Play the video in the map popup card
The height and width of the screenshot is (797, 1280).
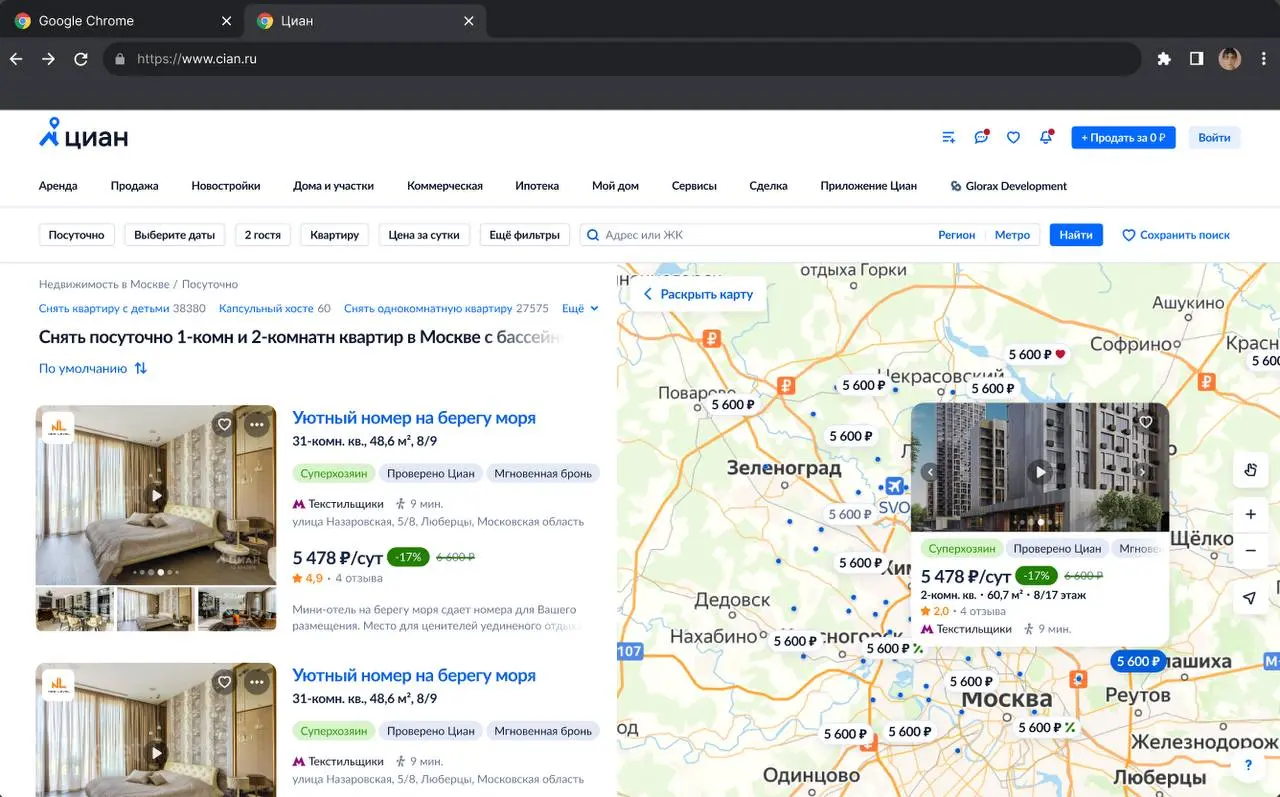[x=1040, y=471]
